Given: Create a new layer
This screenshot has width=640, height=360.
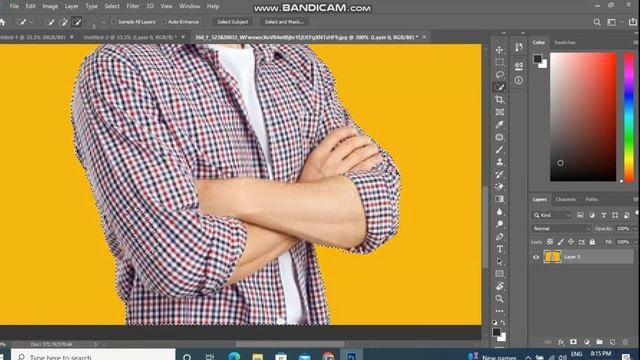Looking at the screenshot, I should coord(612,342).
